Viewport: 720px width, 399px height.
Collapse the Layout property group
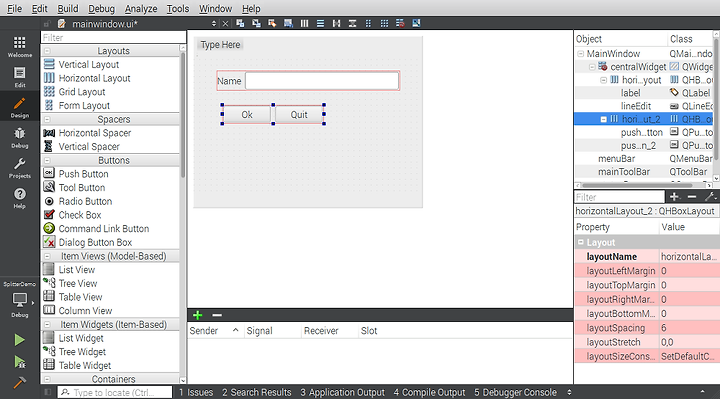point(581,242)
